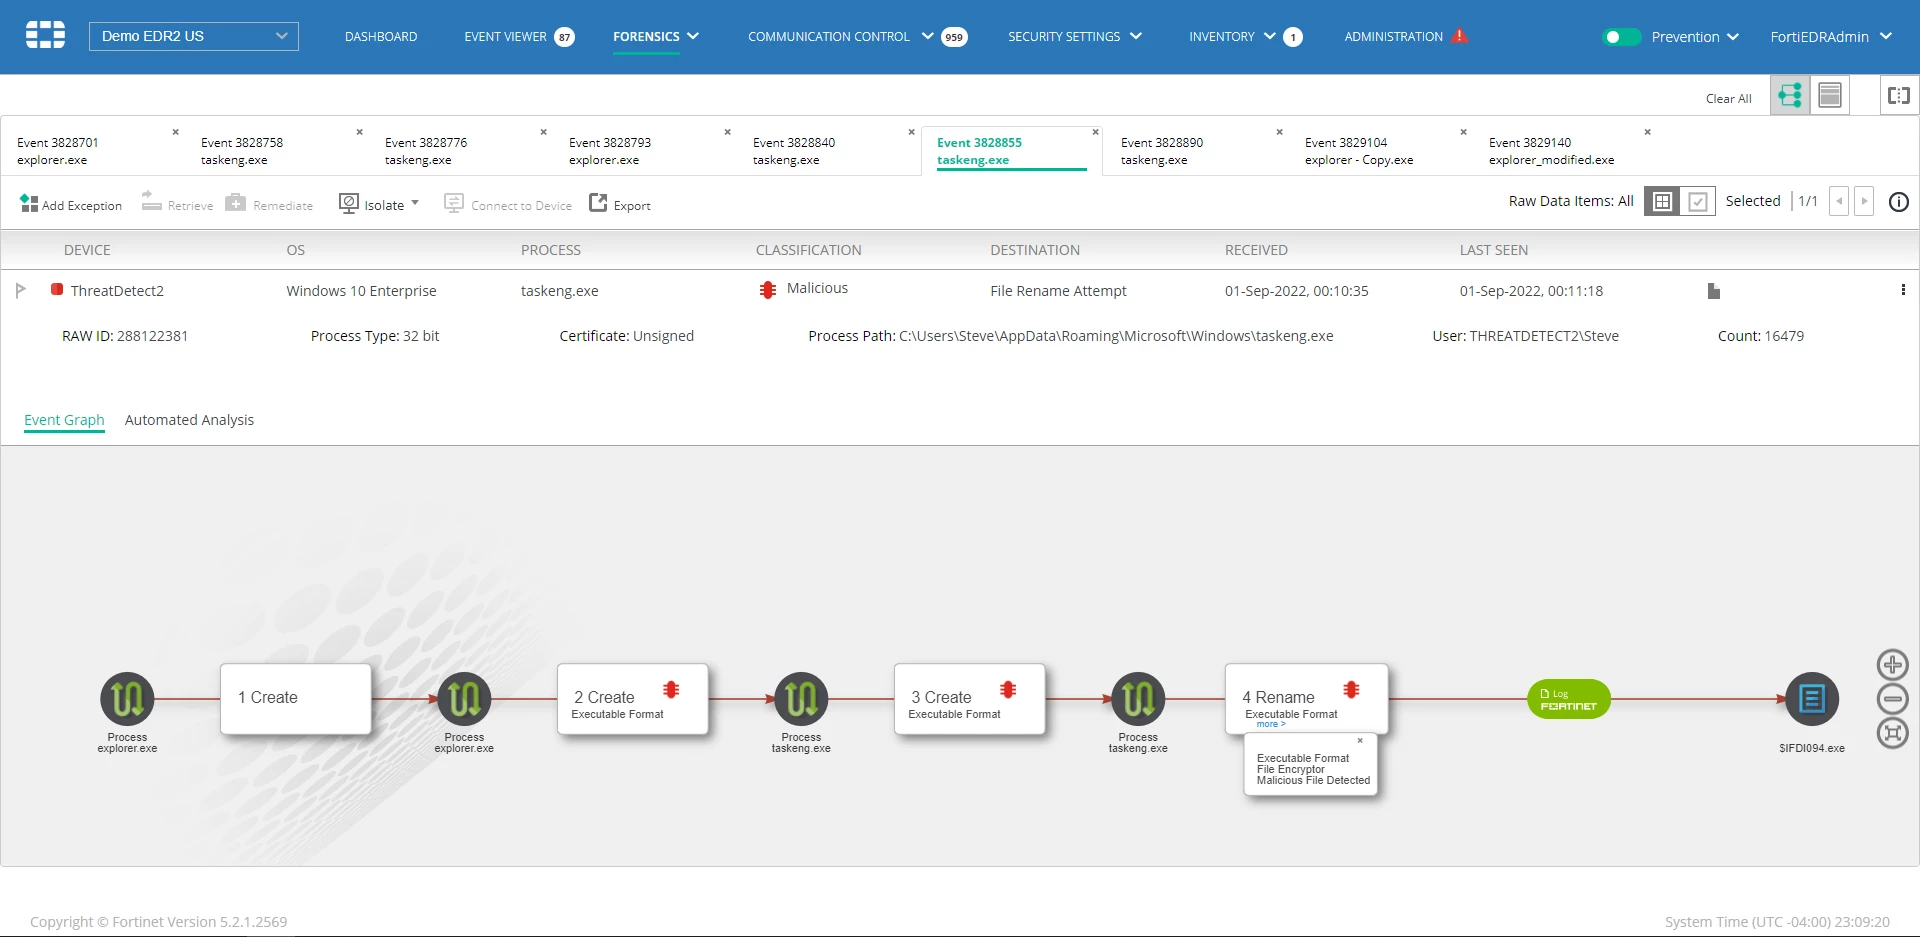Close the Event 3828840 tab
The image size is (1920, 937).
click(911, 132)
